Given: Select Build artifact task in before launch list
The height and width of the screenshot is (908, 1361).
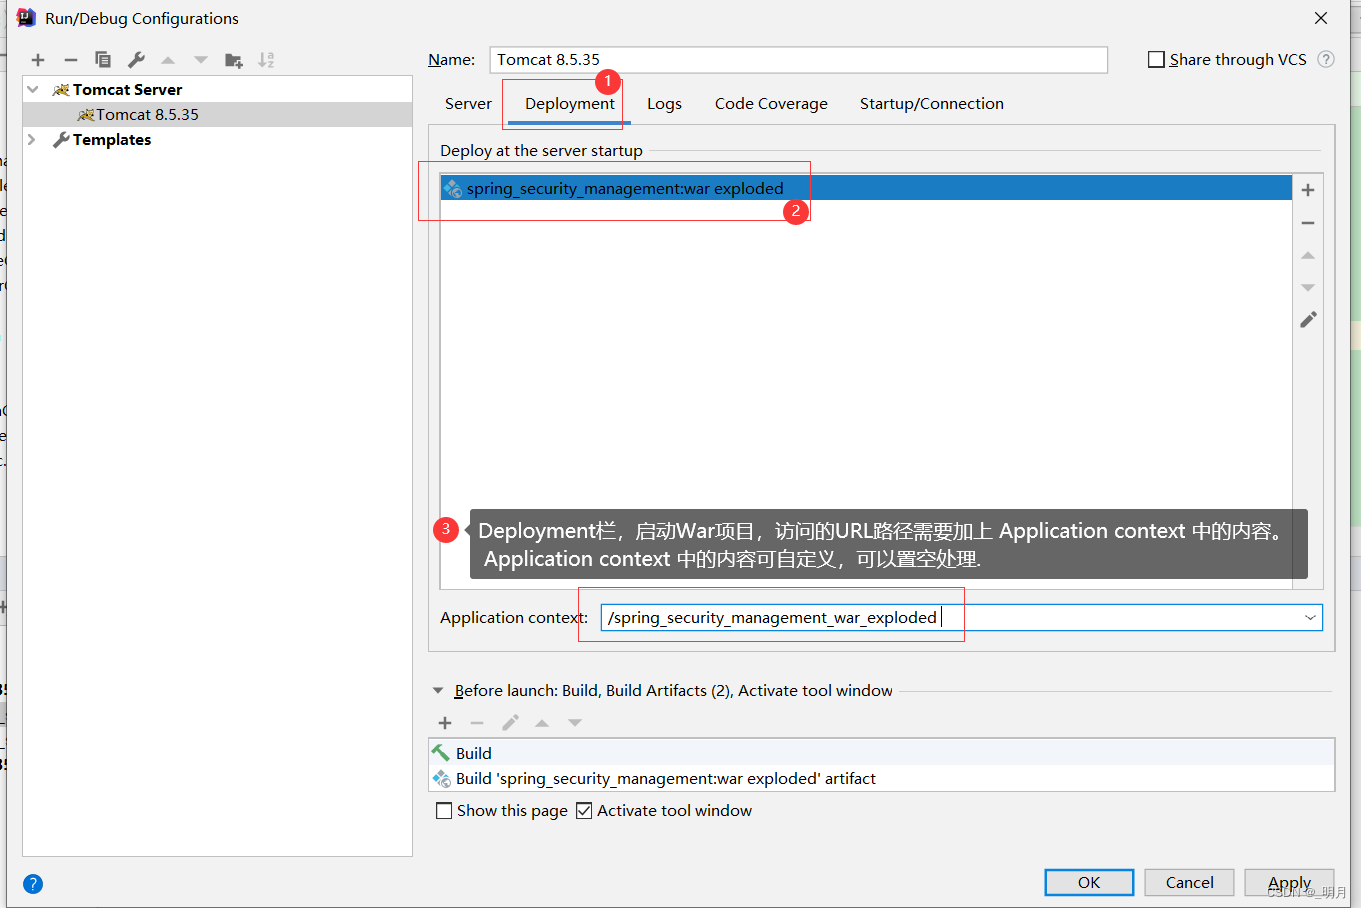Looking at the screenshot, I should (x=881, y=778).
